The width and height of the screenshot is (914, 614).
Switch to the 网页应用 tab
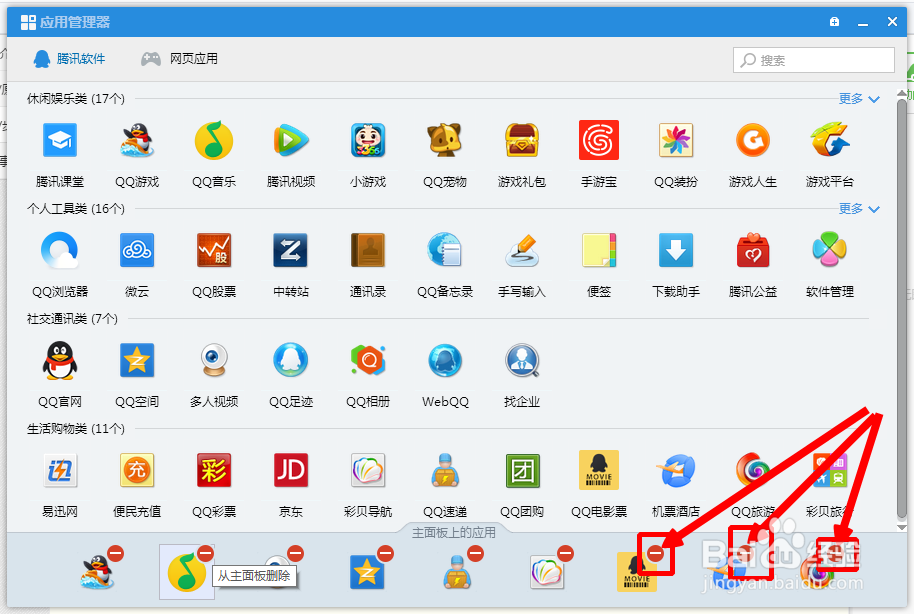180,59
